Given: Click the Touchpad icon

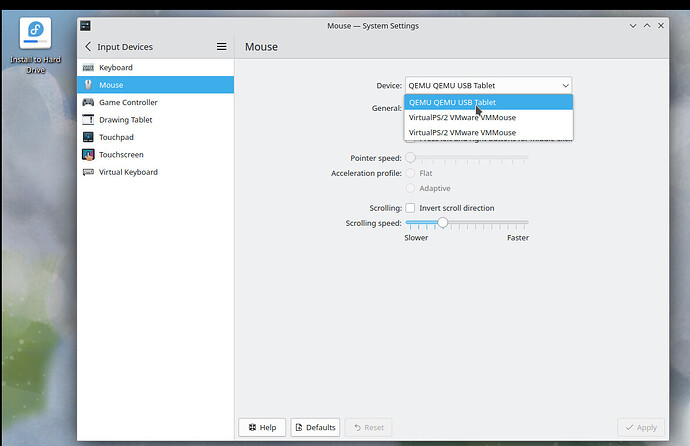Looking at the screenshot, I should pyautogui.click(x=88, y=137).
